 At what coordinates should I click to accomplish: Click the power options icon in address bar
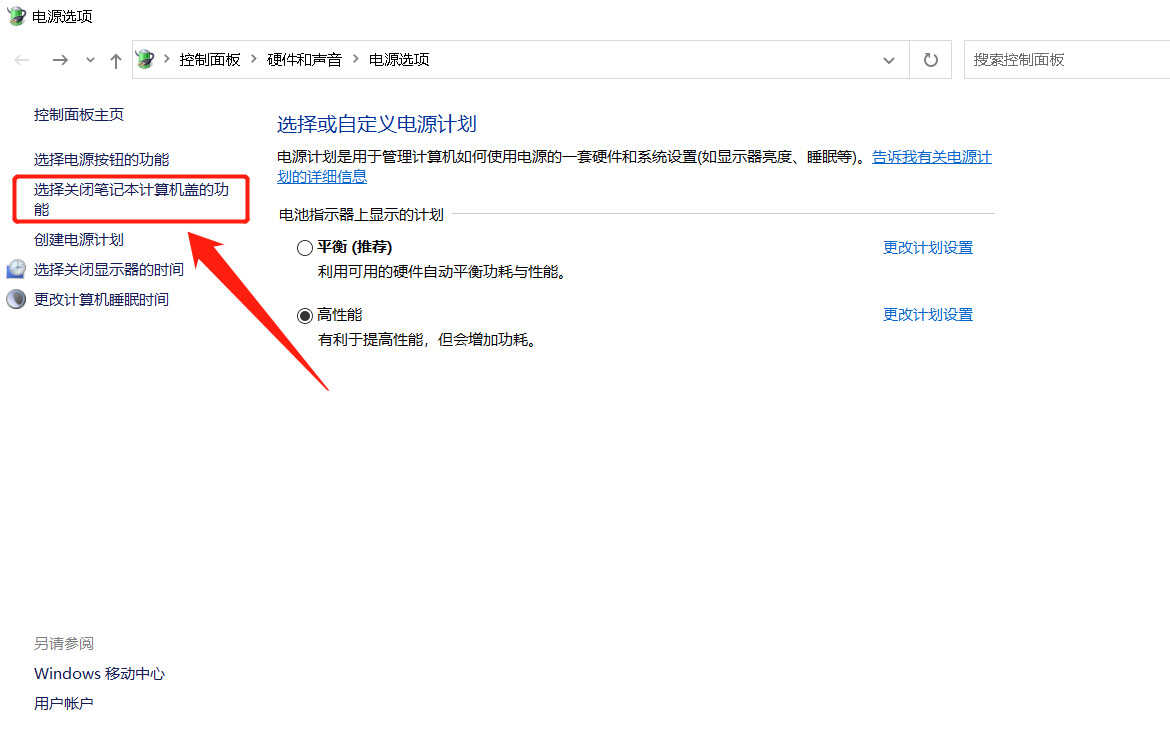pos(145,59)
